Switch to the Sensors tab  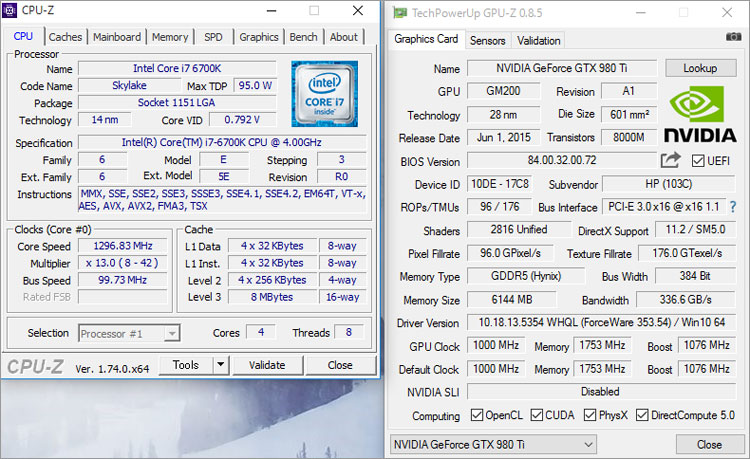487,41
